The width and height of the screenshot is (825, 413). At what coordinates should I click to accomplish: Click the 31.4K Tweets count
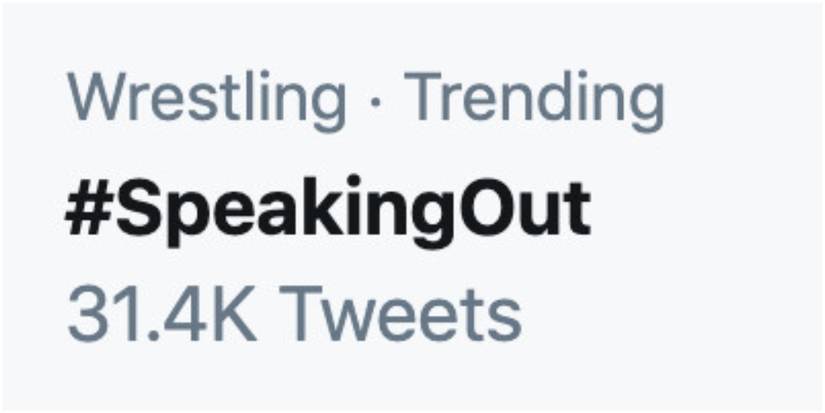[x=293, y=314]
